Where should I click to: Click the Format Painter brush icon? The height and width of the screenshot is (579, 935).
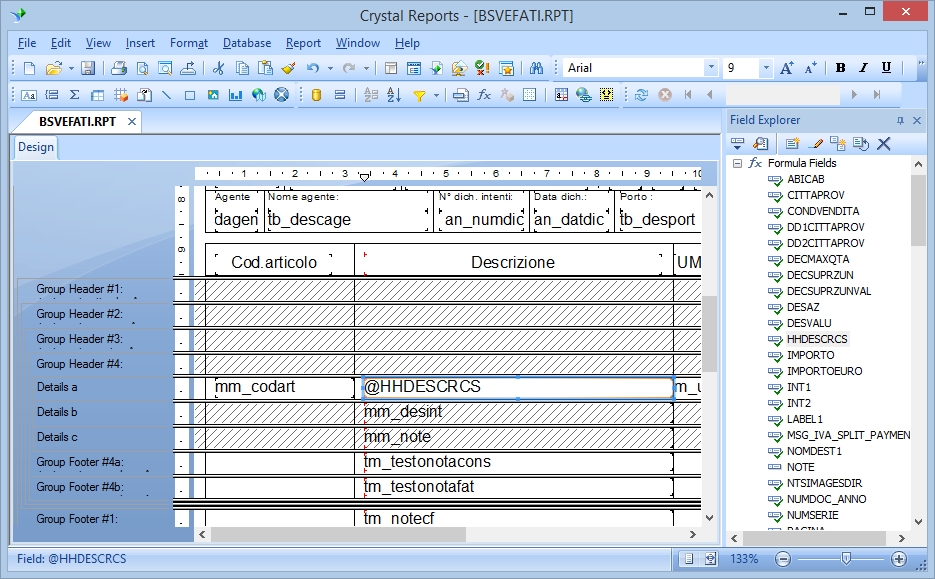288,68
